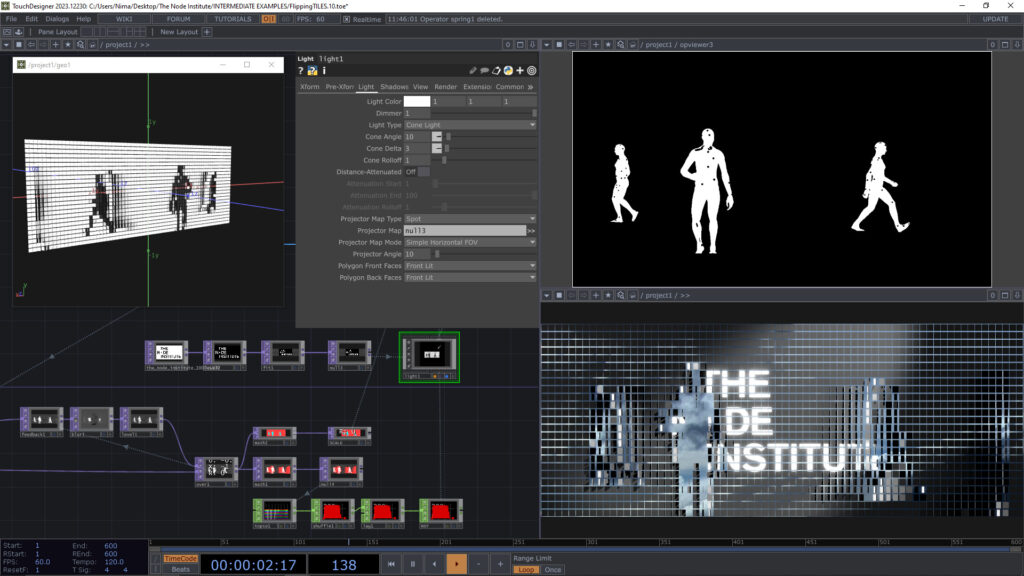Click the white Light Color swatch
1024x576 pixels.
tap(416, 101)
